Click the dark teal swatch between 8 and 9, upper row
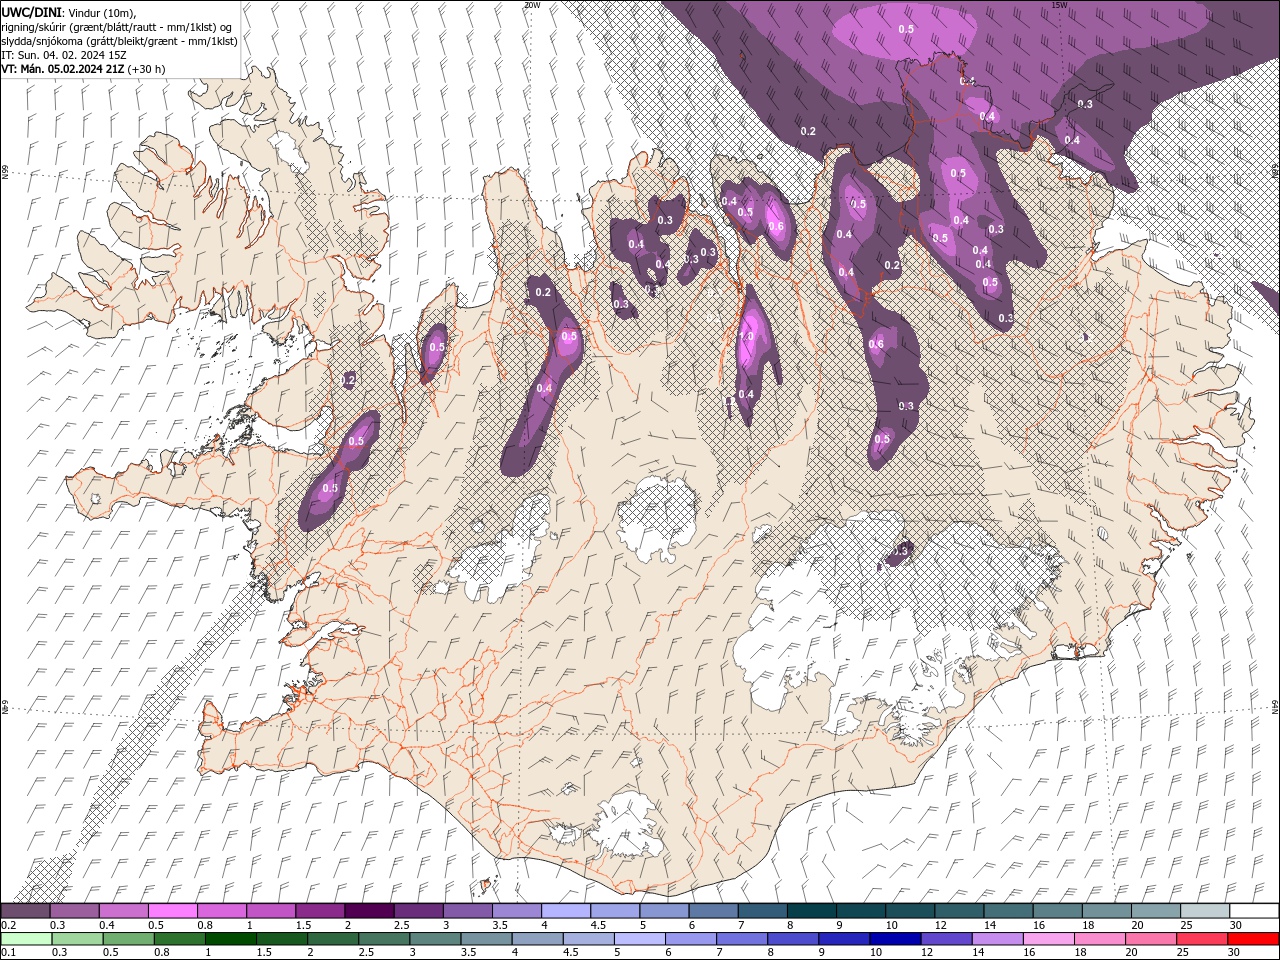 (x=811, y=911)
